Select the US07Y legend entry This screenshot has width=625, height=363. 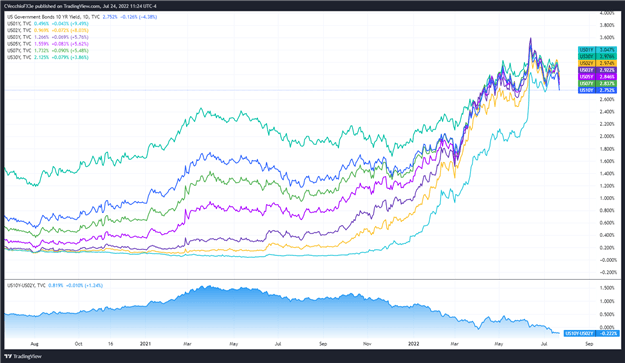[48, 51]
